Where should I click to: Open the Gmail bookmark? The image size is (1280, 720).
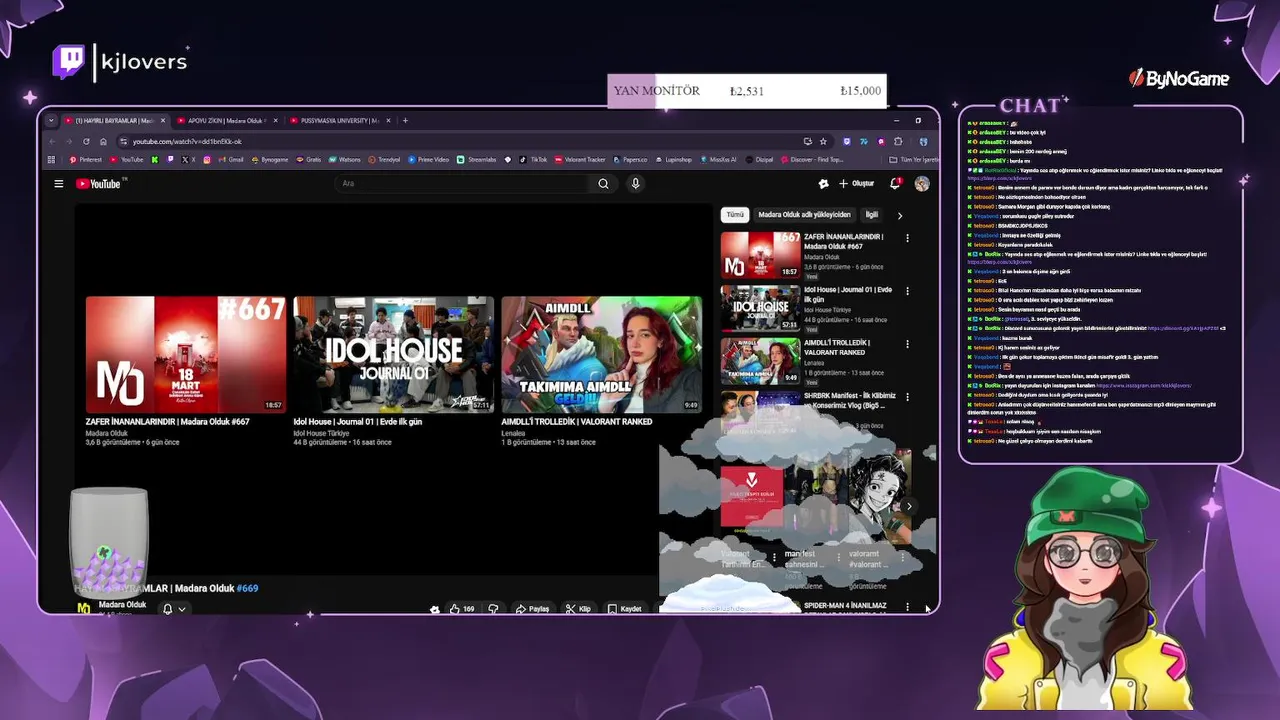tap(231, 159)
